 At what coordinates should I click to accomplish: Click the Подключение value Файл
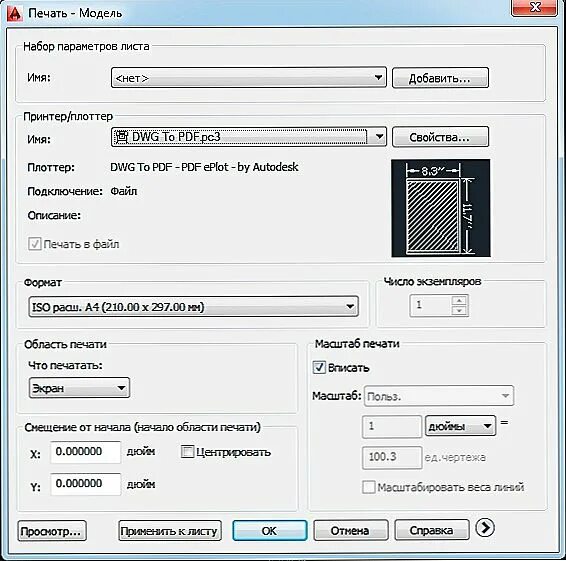tap(123, 191)
